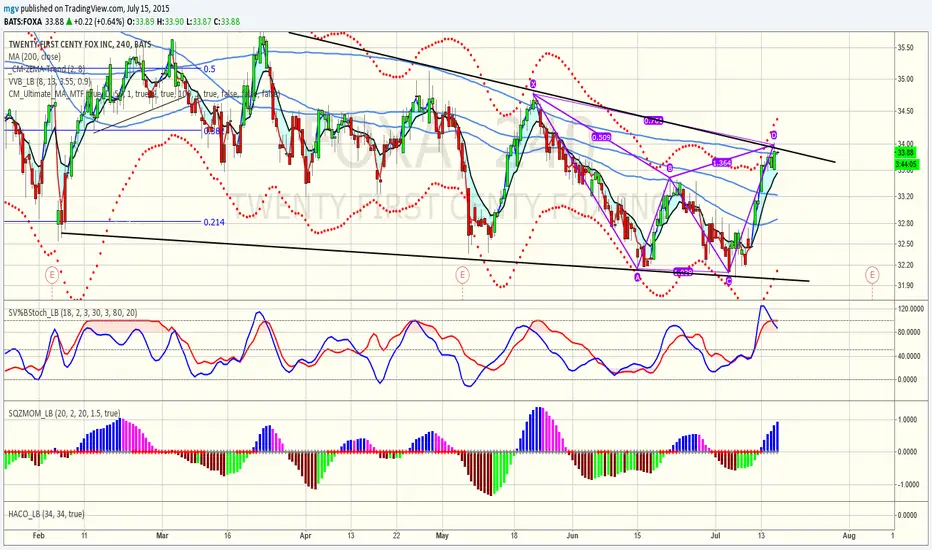Screen dimensions: 932x550
Task: Click the X point label of the pattern
Action: (533, 84)
